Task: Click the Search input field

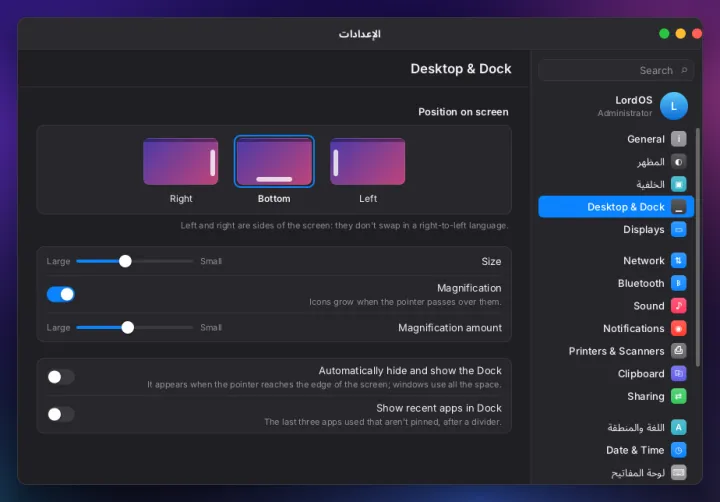Action: tap(616, 70)
